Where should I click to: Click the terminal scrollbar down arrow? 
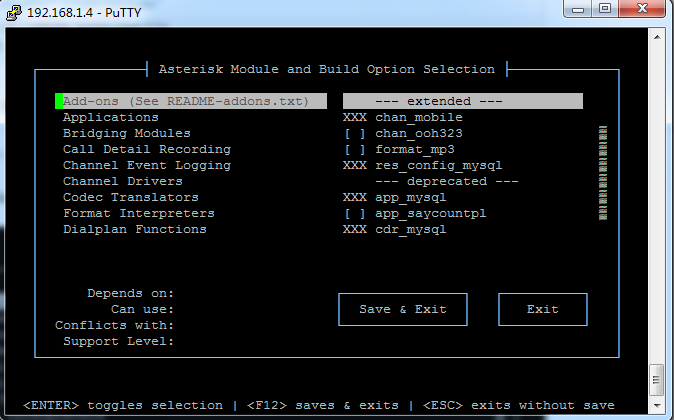pyautogui.click(x=657, y=405)
